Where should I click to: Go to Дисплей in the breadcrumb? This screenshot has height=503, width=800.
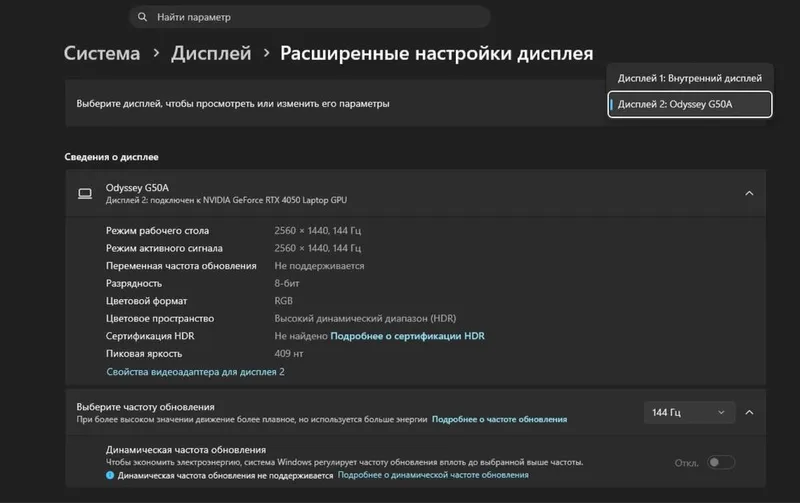pos(211,53)
